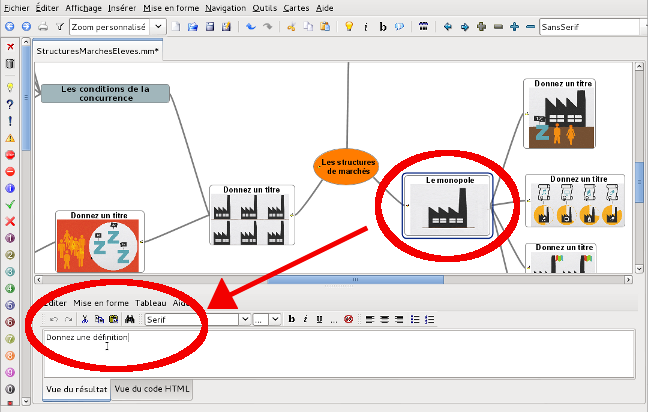
Task: Click the red X remove-icon button at sidebar top
Action: pyautogui.click(x=9, y=46)
